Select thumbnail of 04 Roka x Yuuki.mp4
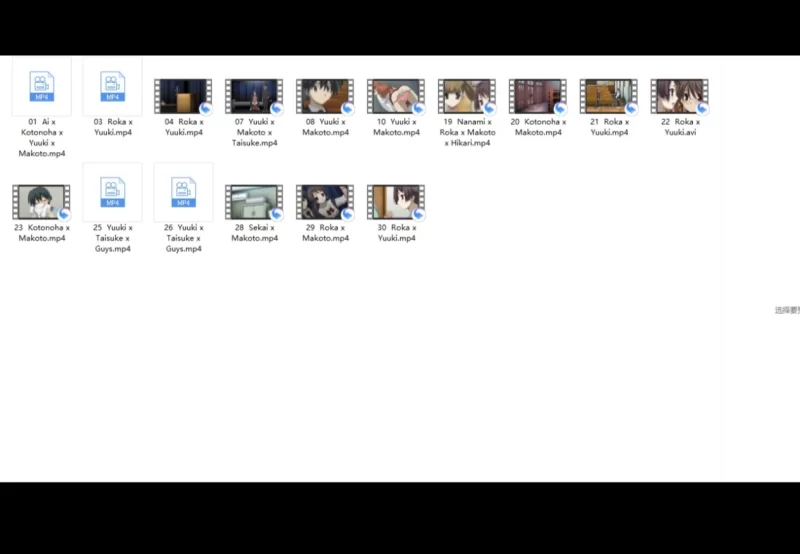The width and height of the screenshot is (800, 554). click(183, 96)
